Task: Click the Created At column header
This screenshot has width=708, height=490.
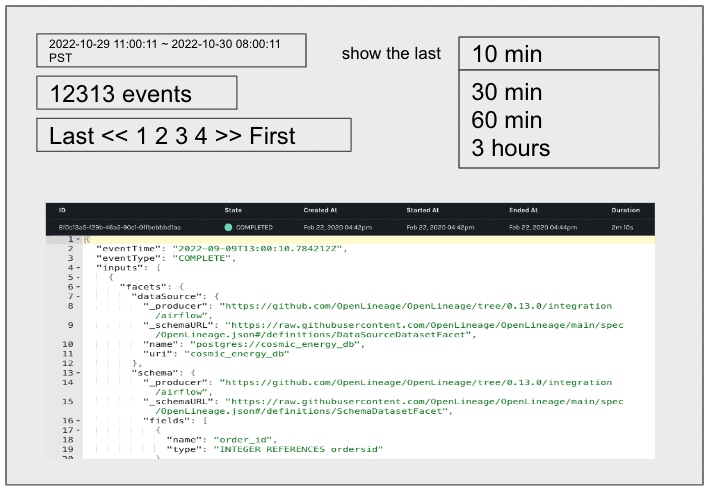Action: click(320, 210)
